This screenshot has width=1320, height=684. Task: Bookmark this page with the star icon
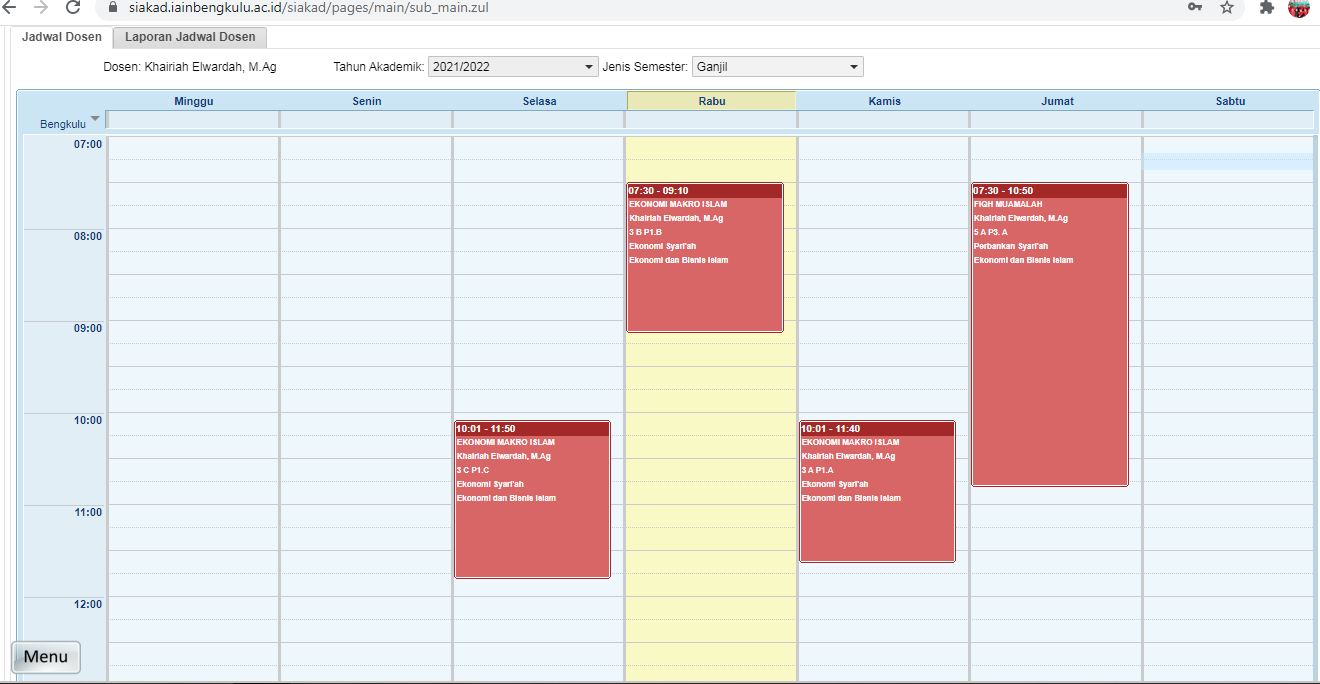(1227, 8)
